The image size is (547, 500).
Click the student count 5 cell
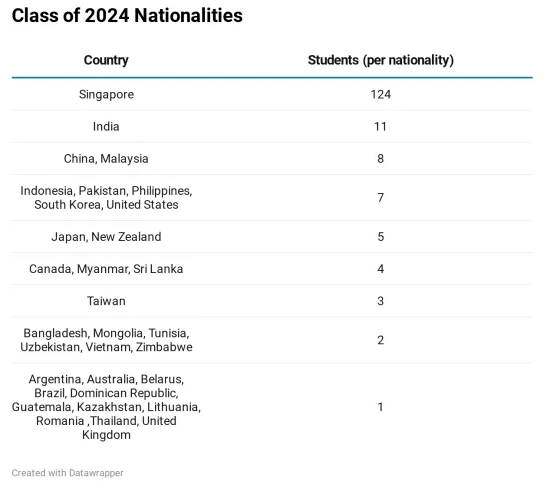tap(381, 237)
